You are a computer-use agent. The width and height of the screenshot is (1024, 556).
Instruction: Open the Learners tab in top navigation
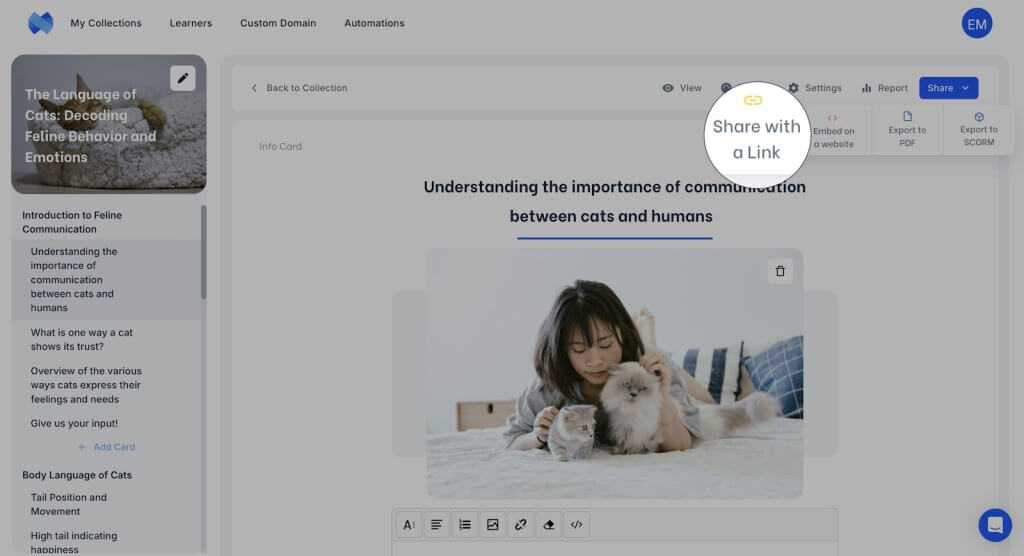pyautogui.click(x=190, y=23)
